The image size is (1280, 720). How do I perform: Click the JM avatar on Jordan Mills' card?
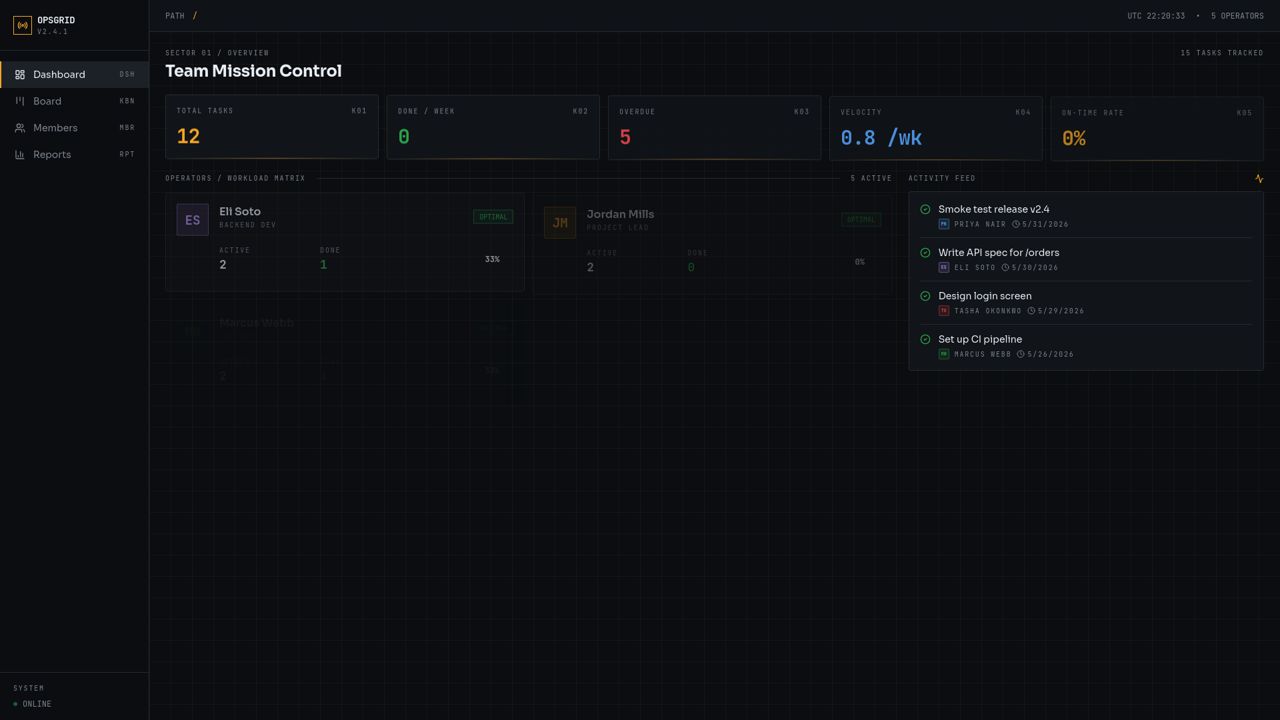(560, 223)
